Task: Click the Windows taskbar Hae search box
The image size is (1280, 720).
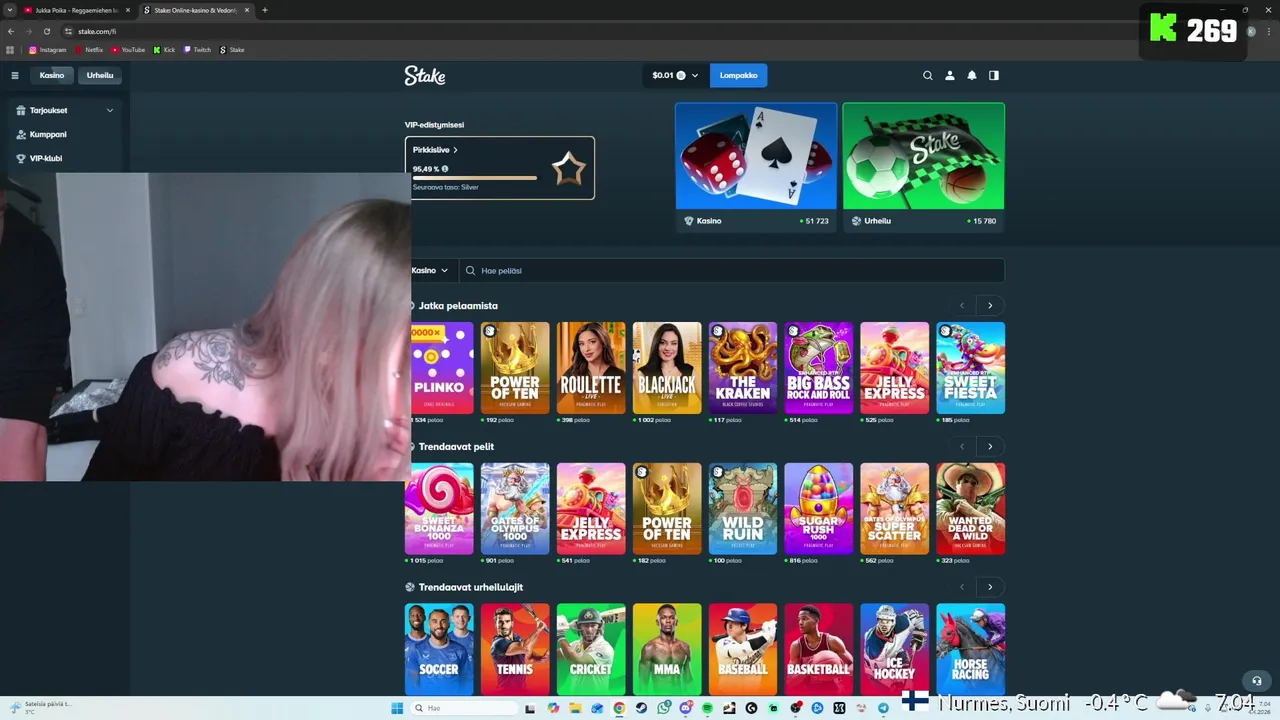Action: point(465,708)
